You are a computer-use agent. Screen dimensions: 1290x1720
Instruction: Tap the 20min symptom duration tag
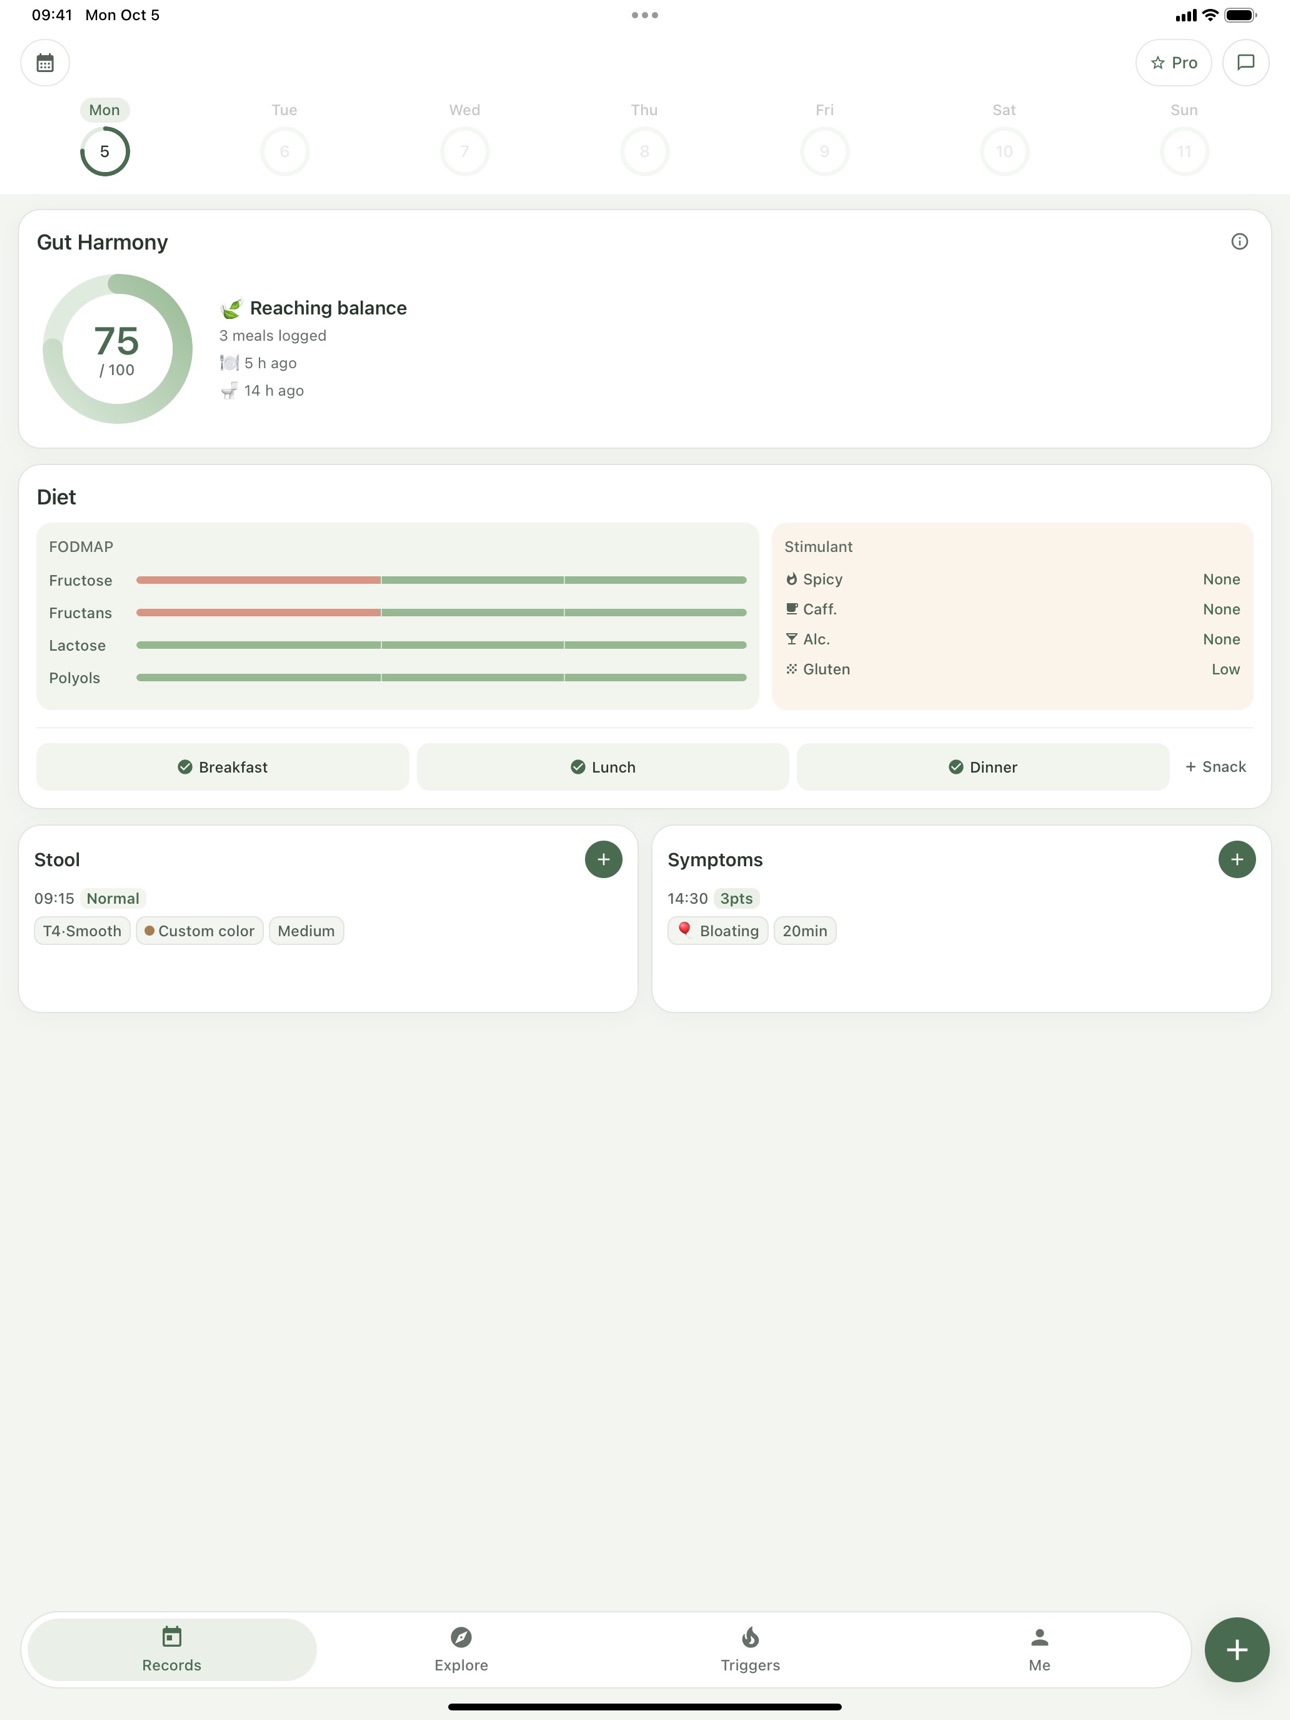point(805,931)
